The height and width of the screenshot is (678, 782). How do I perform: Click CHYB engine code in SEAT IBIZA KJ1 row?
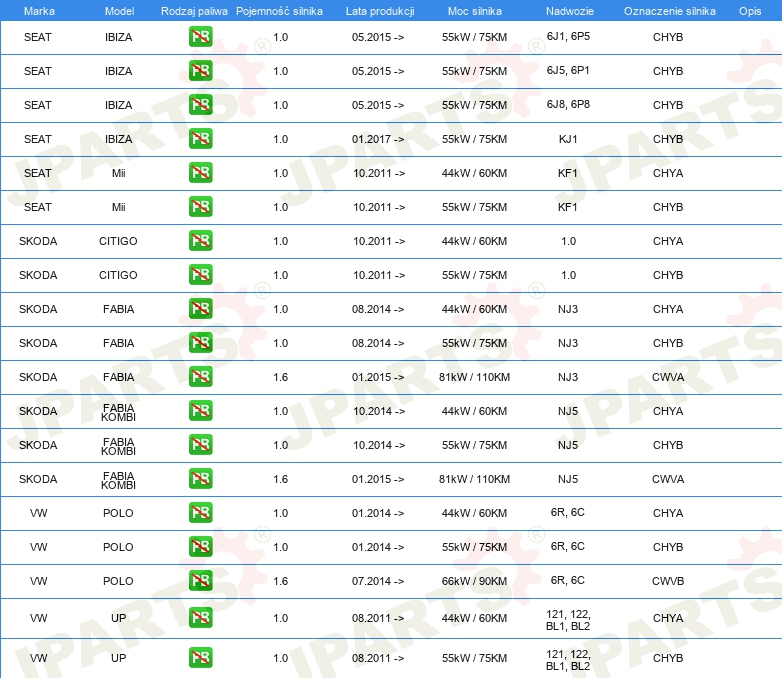[x=668, y=139]
